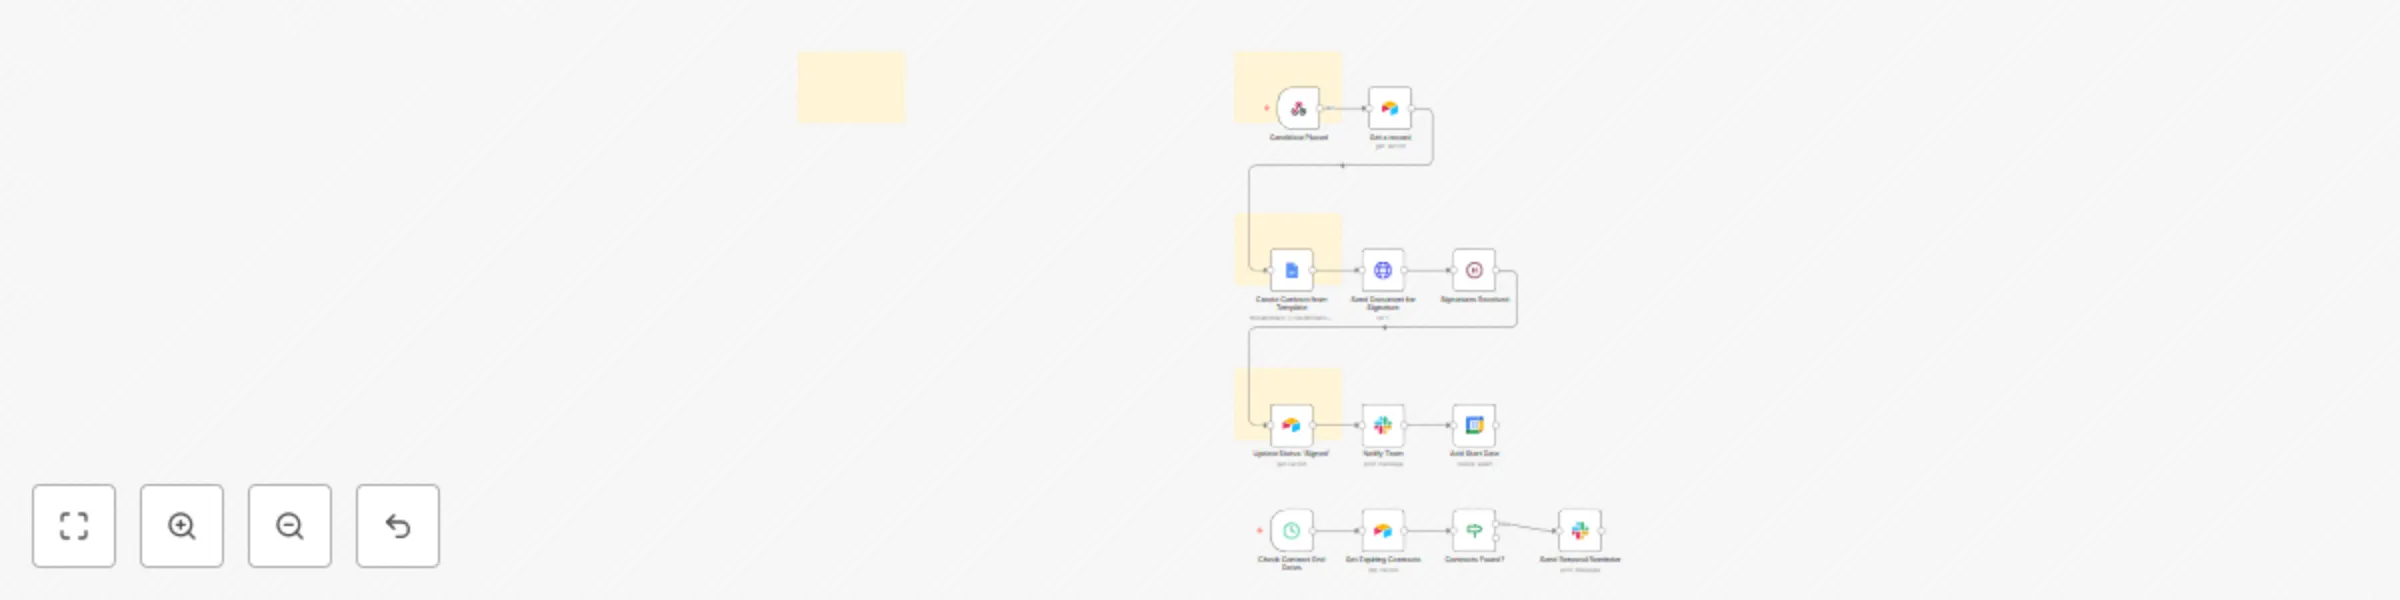The height and width of the screenshot is (600, 2400).
Task: Select the Slack Send Renewal Reminder node
Action: click(1580, 531)
